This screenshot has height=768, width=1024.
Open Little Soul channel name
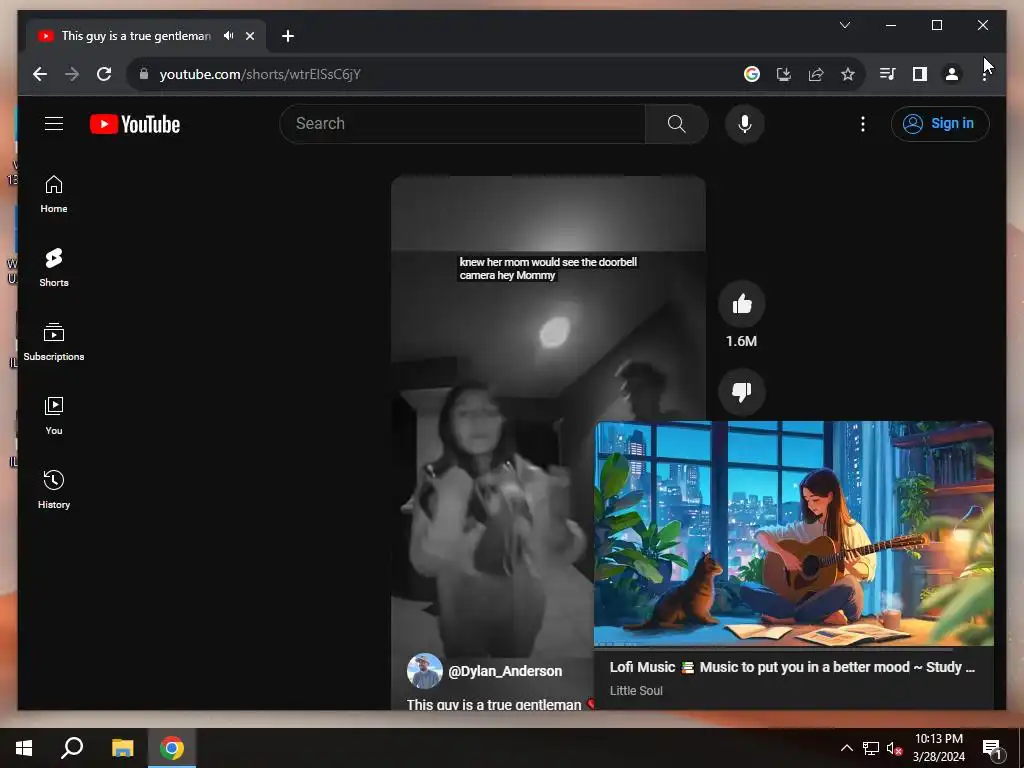(636, 690)
